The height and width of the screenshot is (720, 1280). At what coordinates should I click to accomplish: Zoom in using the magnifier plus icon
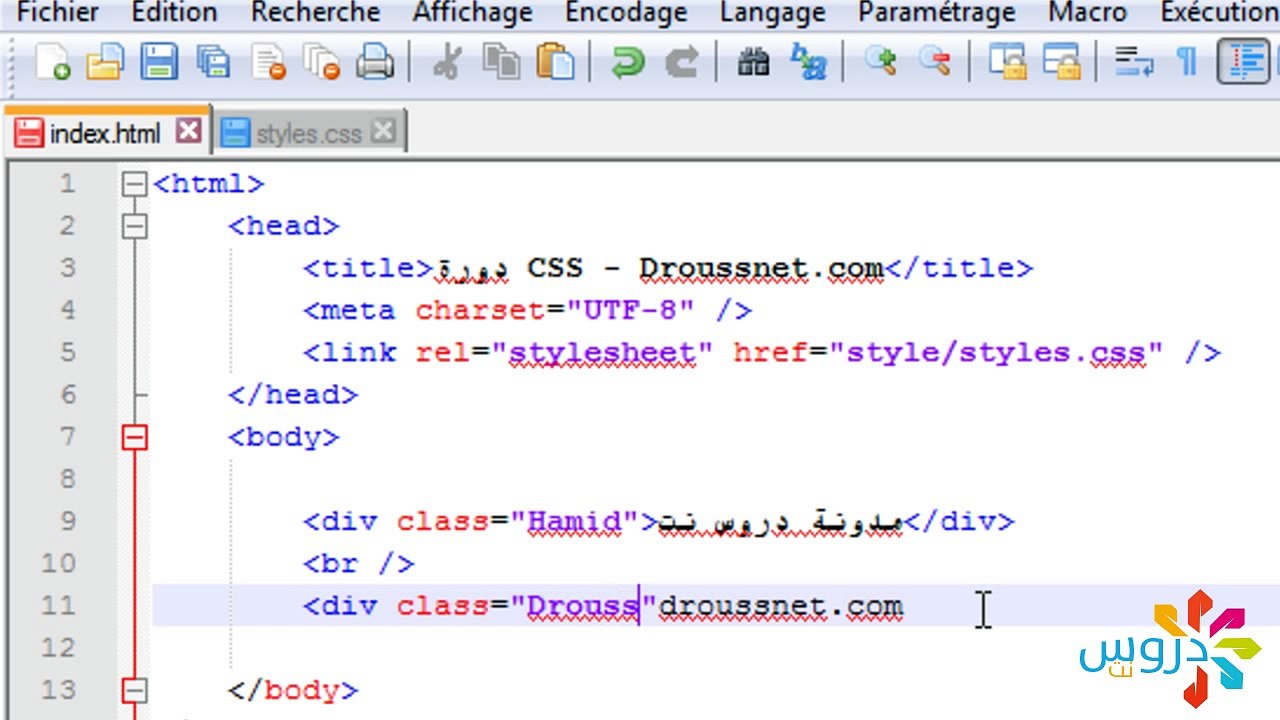tap(881, 62)
